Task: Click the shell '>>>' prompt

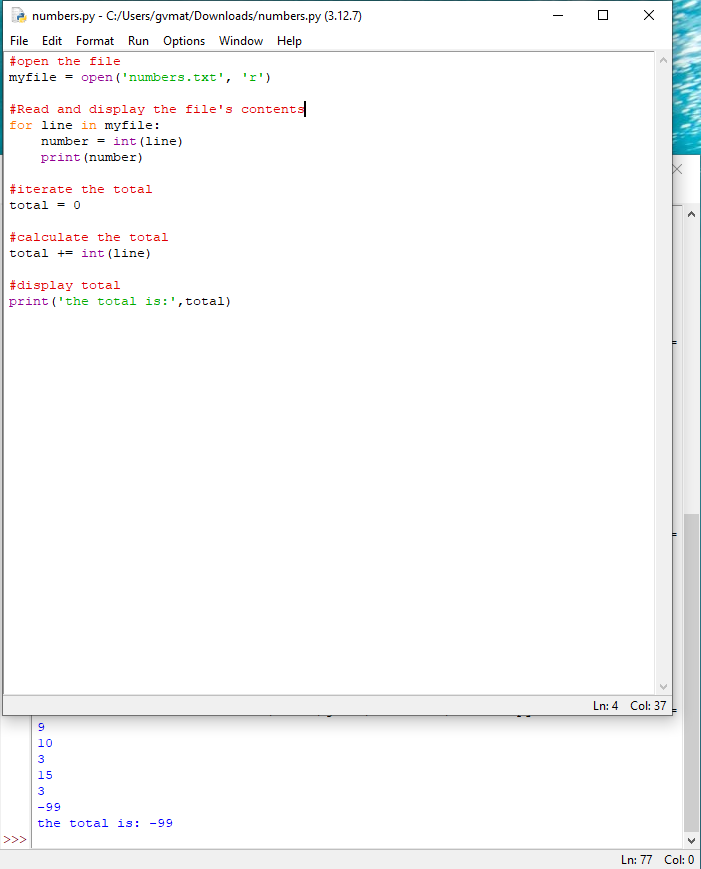Action: tap(15, 840)
